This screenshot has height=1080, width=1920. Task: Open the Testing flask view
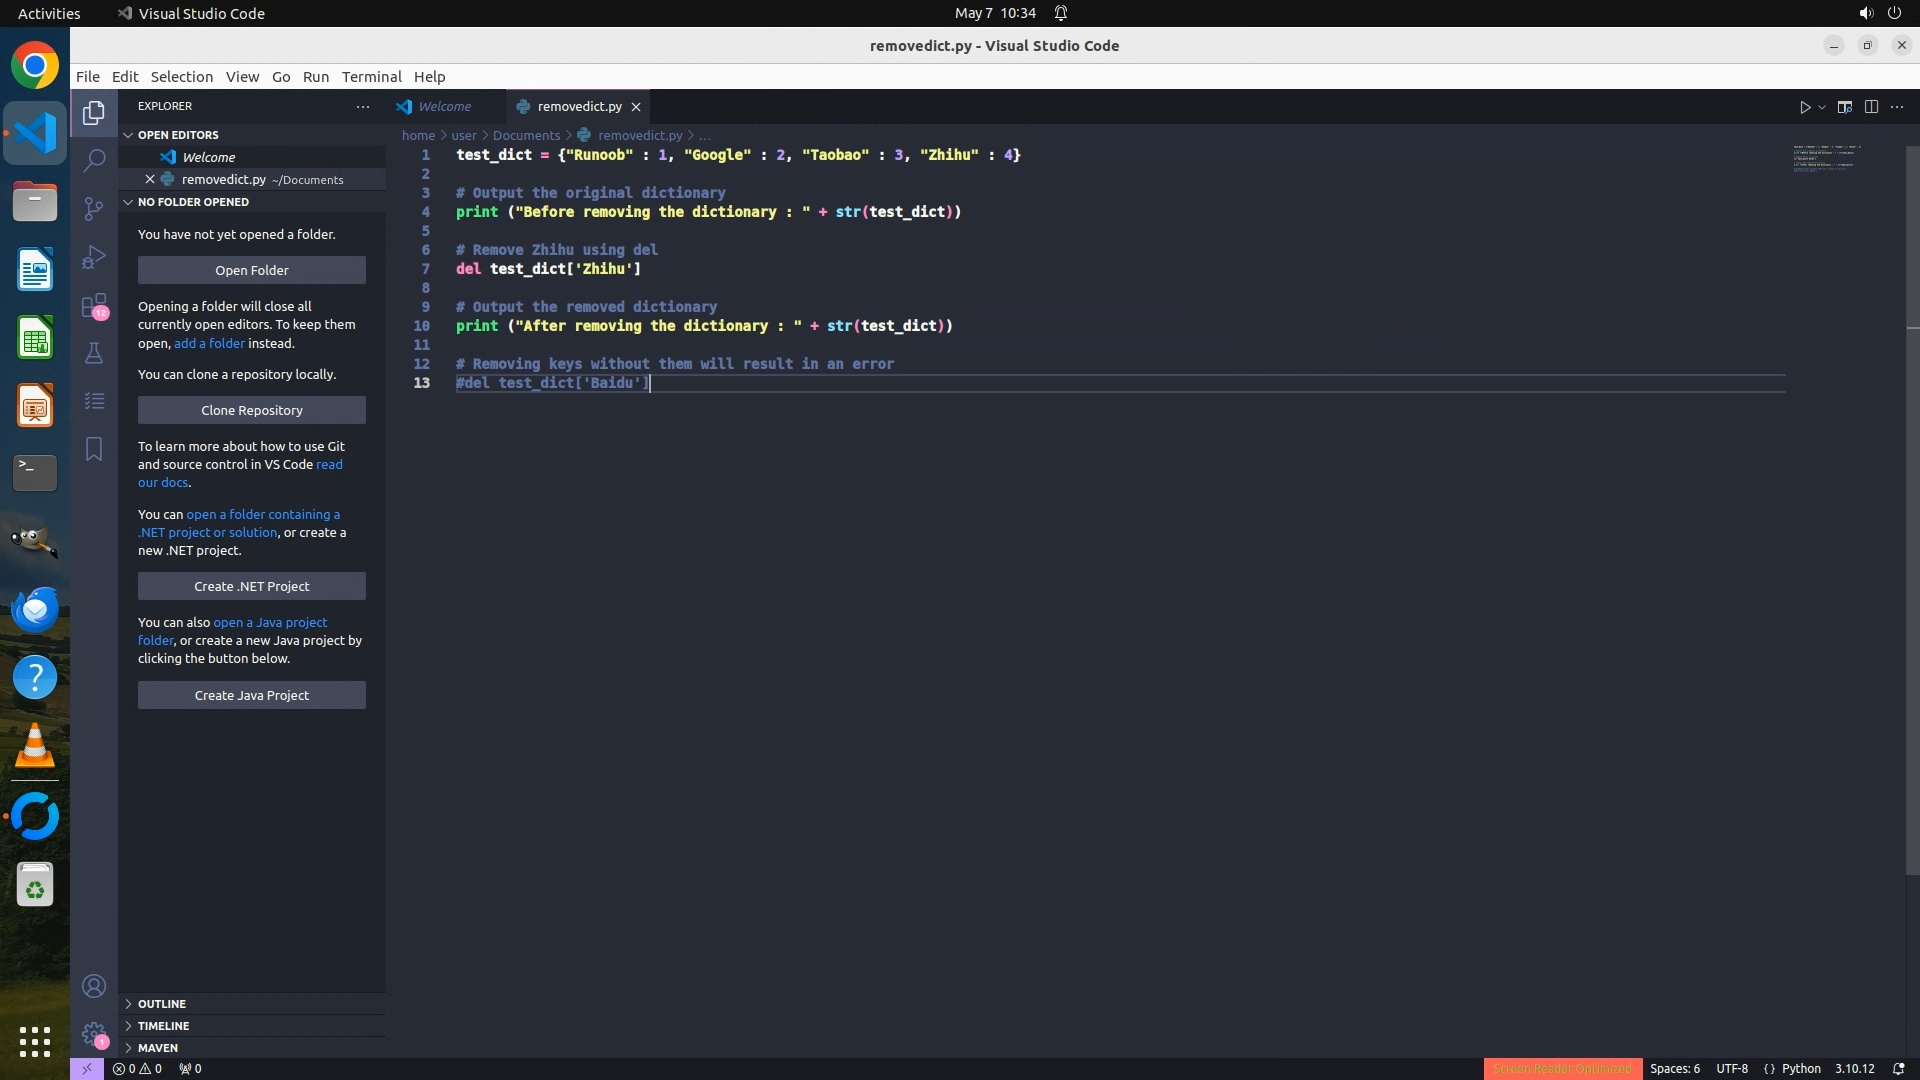94,353
